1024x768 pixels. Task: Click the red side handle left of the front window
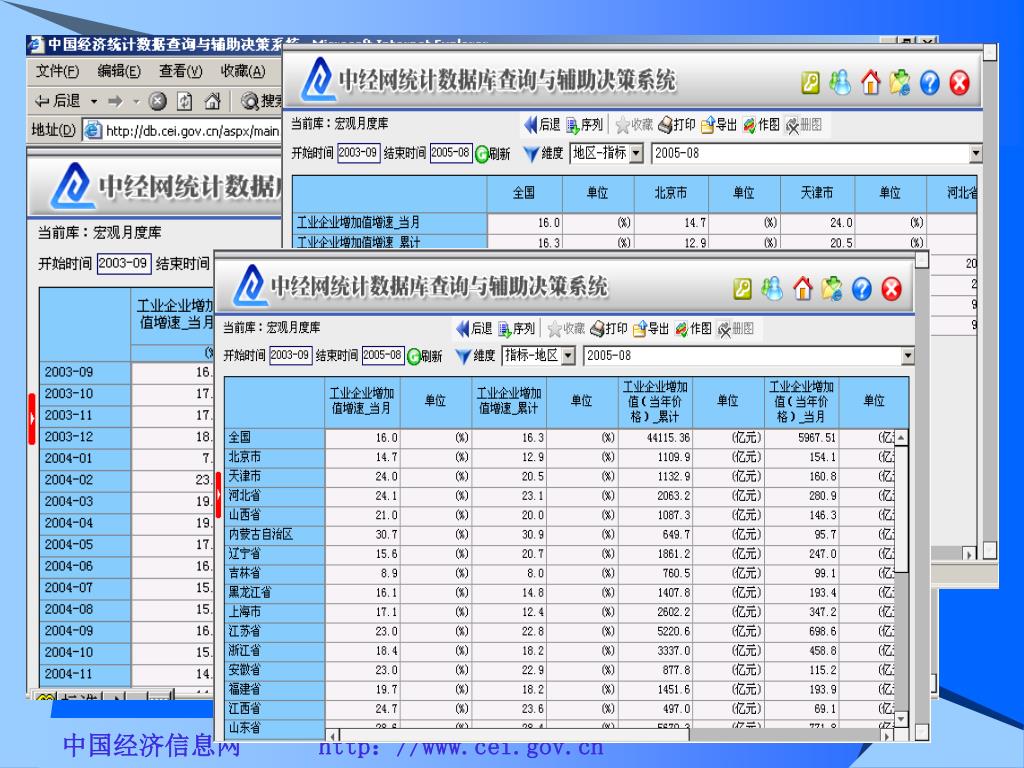[218, 495]
